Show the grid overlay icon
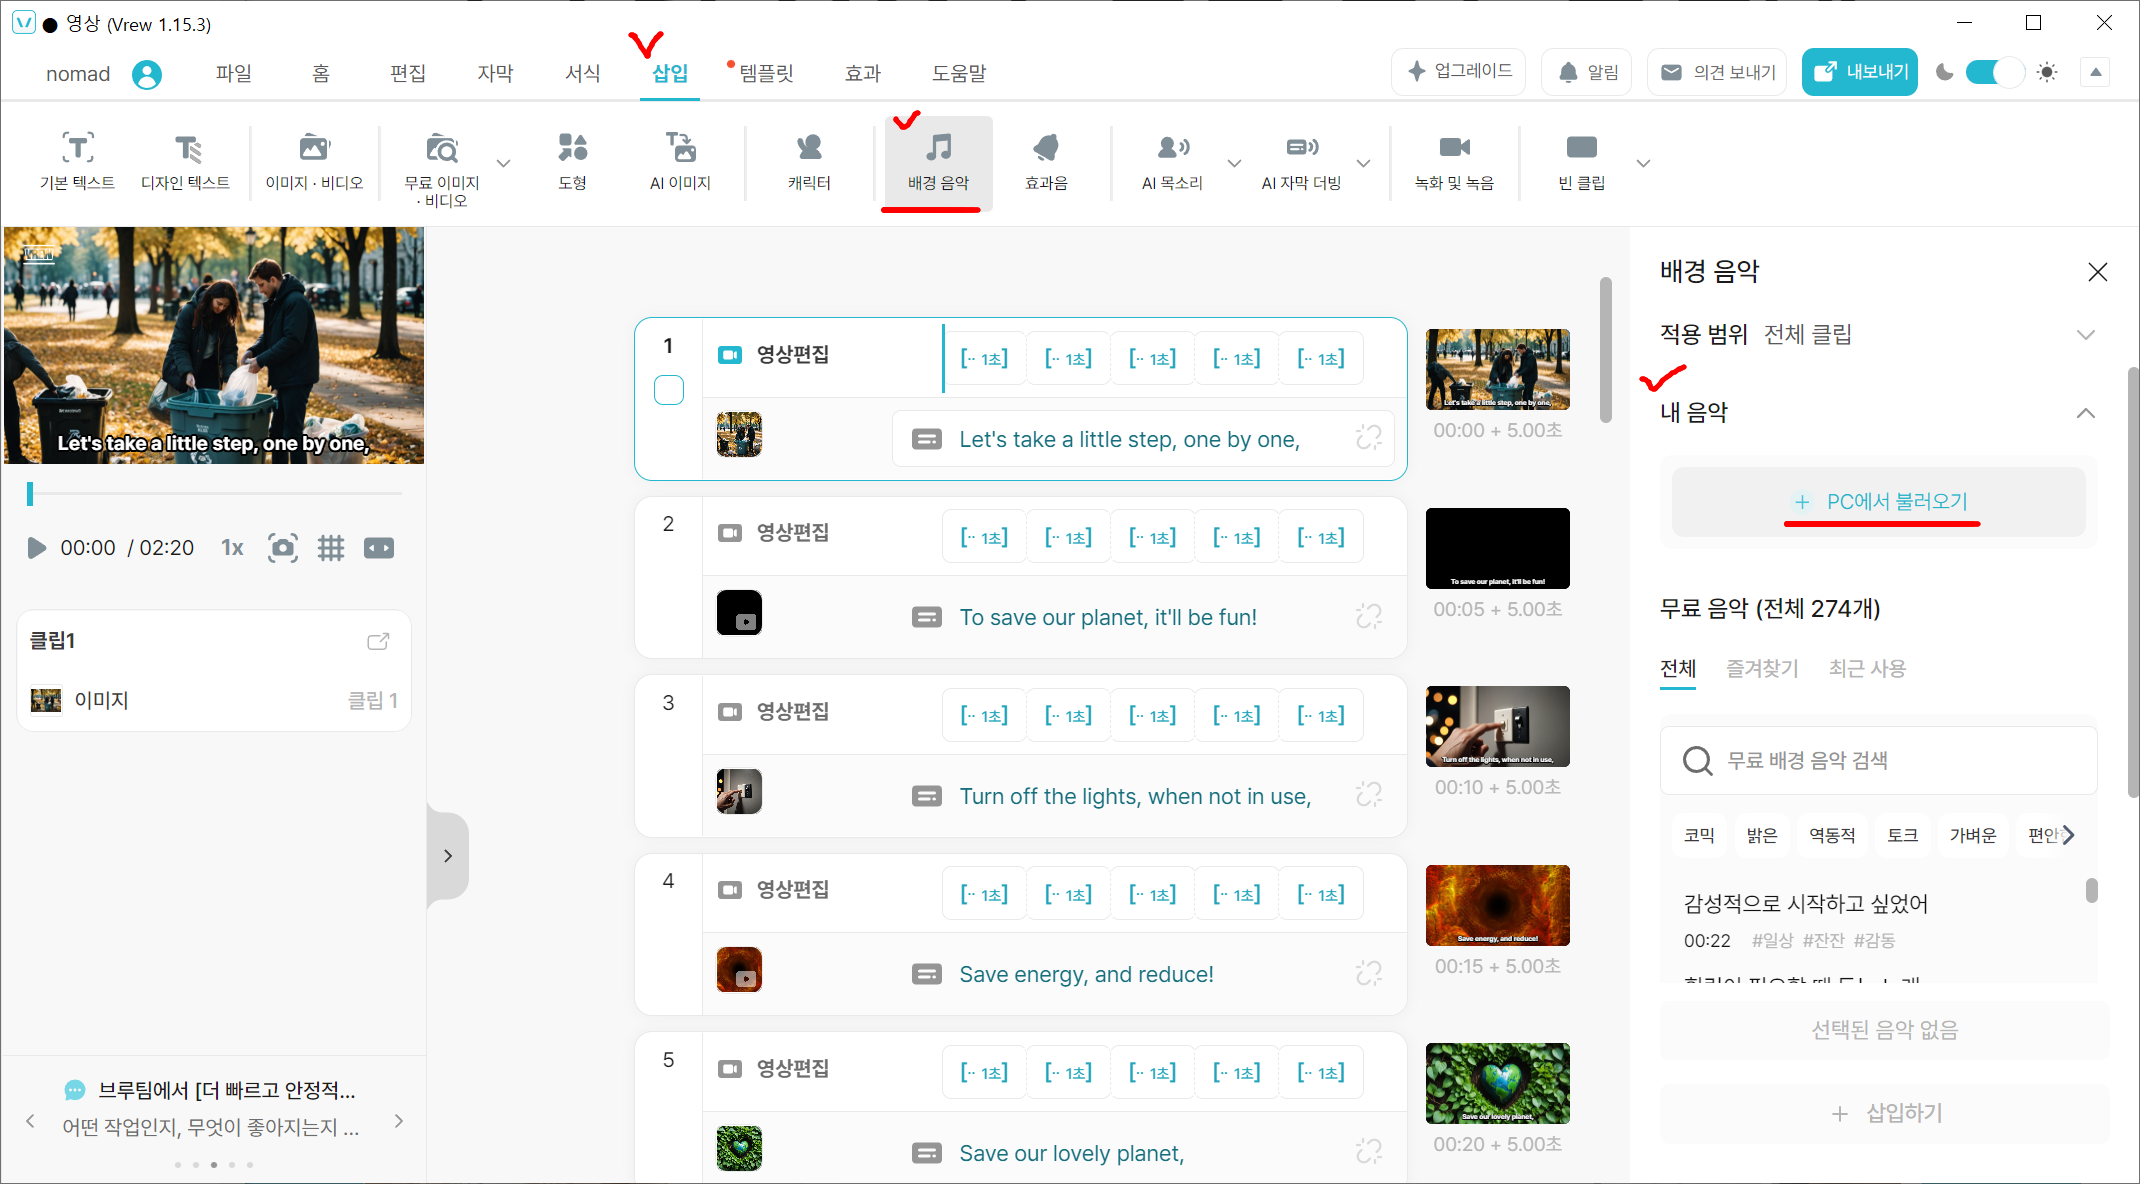Image resolution: width=2140 pixels, height=1184 pixels. (x=330, y=548)
